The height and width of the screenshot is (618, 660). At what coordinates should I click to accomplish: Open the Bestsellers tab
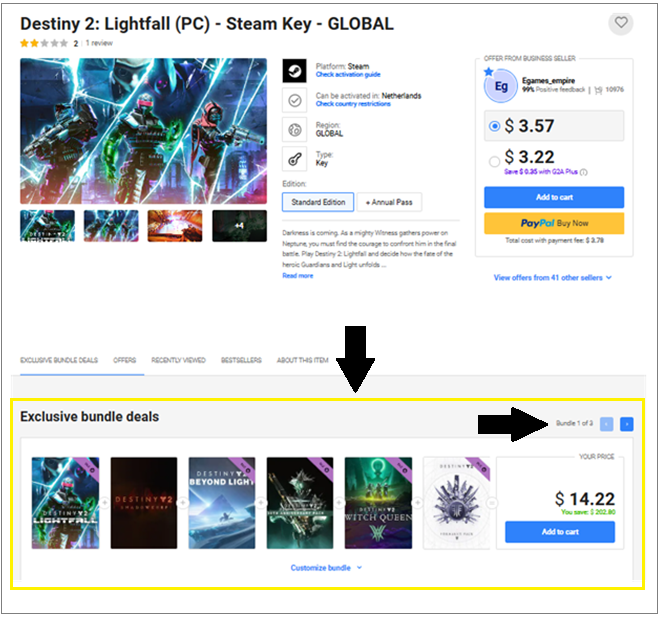click(x=241, y=360)
